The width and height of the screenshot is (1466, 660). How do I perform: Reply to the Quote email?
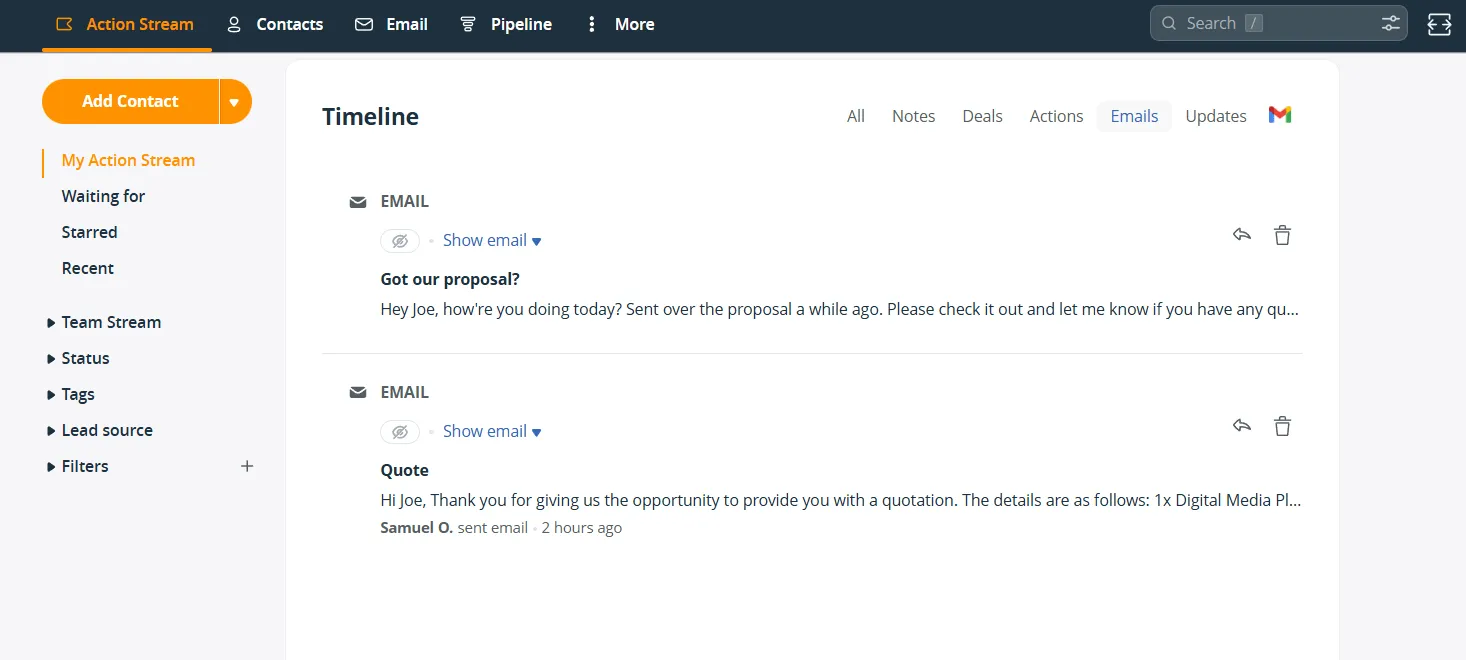point(1242,426)
